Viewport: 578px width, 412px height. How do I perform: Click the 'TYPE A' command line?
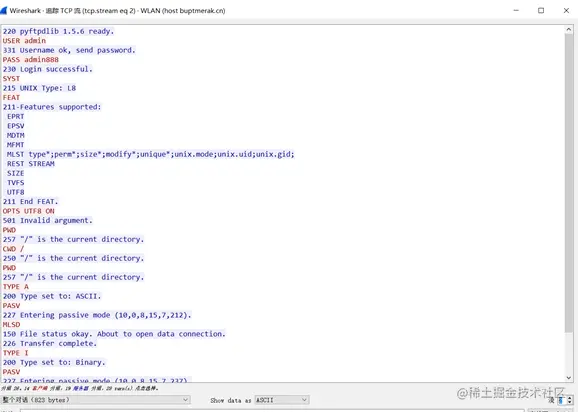point(15,287)
